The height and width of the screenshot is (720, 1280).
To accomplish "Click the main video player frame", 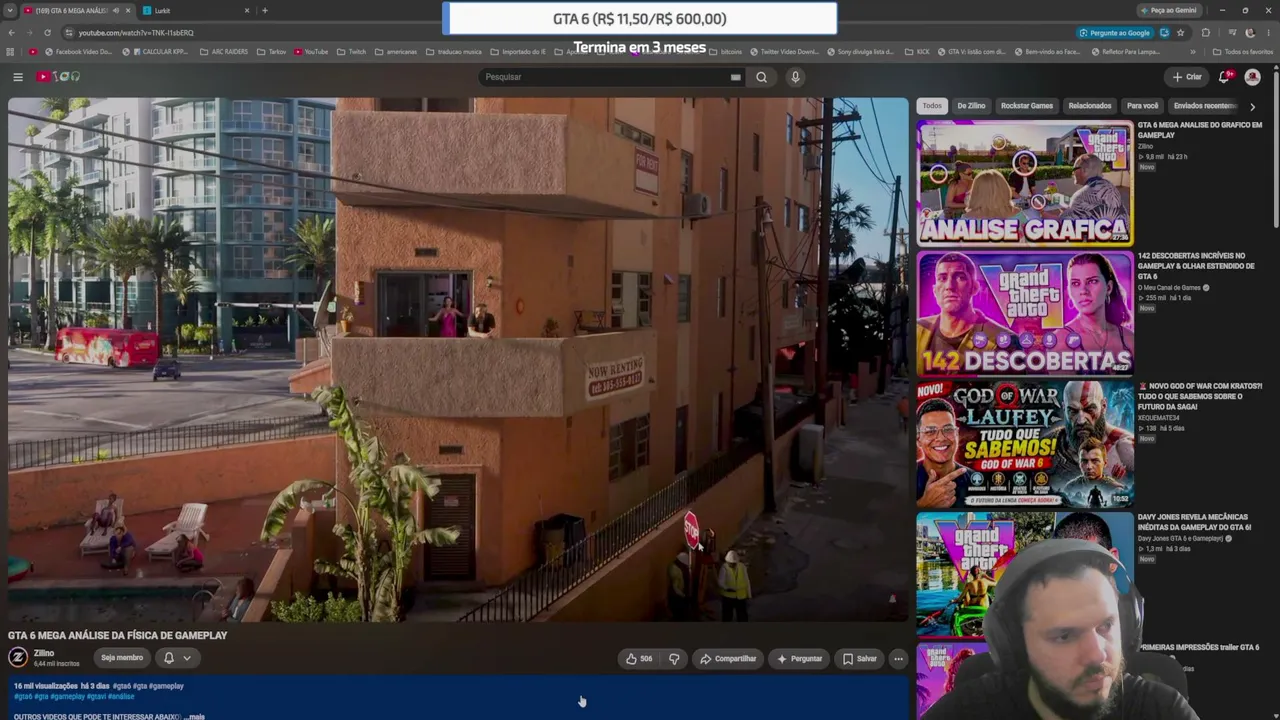I will click(458, 360).
